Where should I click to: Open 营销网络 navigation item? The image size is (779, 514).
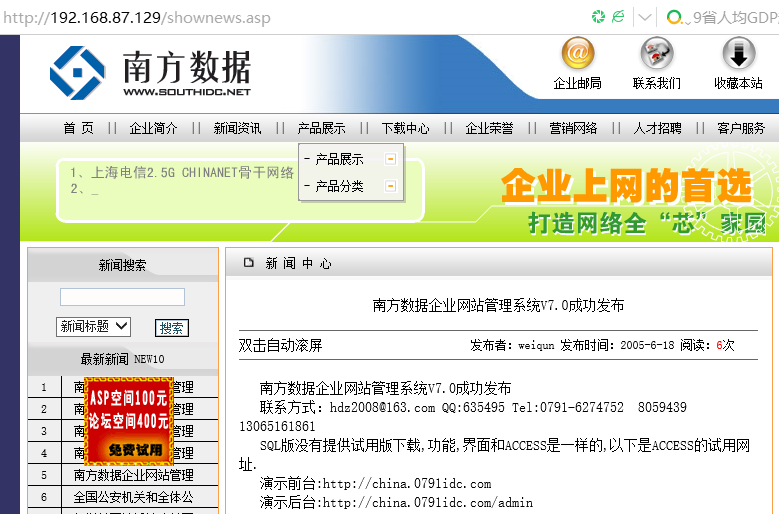pyautogui.click(x=573, y=128)
